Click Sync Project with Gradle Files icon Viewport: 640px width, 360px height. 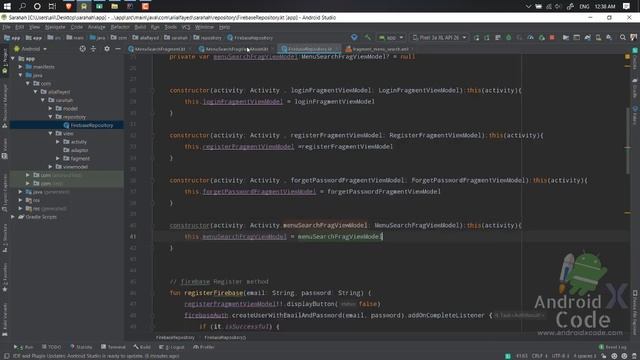587,38
